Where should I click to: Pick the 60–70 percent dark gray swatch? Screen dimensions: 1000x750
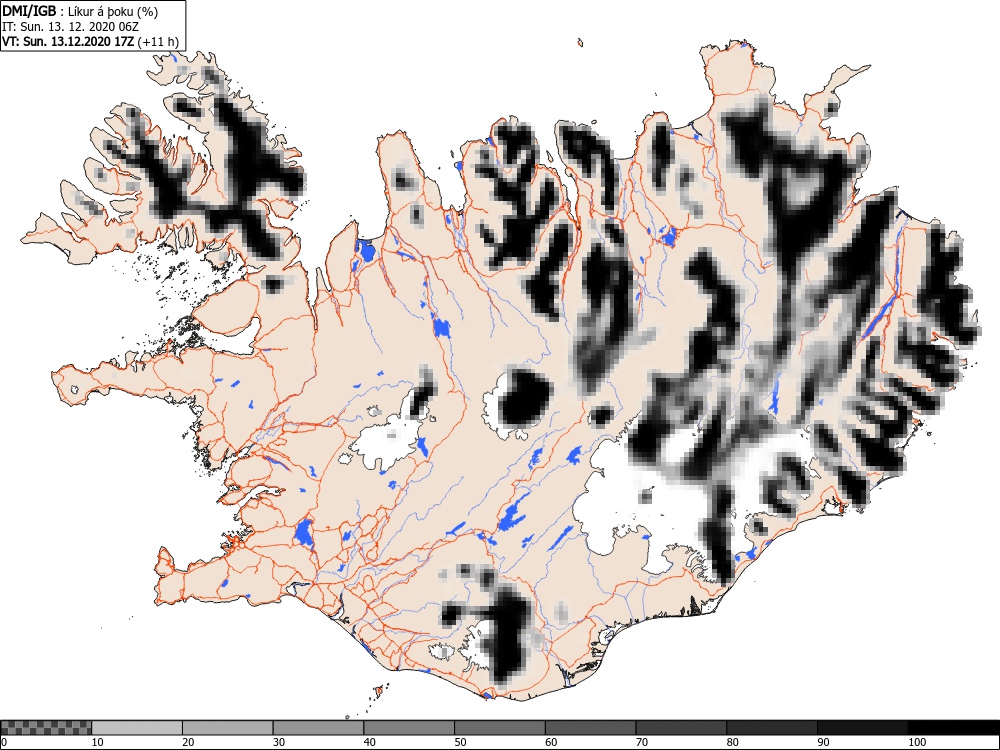pyautogui.click(x=591, y=728)
